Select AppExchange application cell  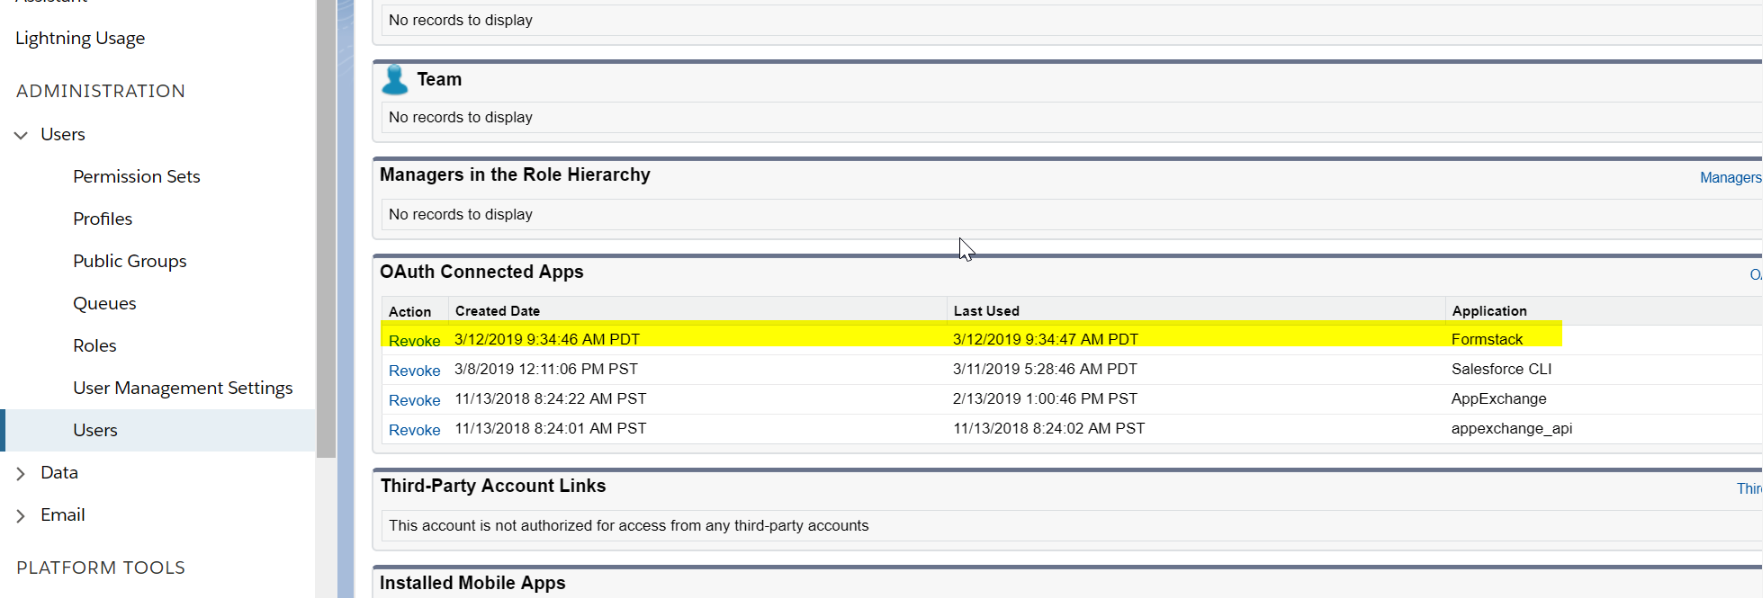point(1499,399)
